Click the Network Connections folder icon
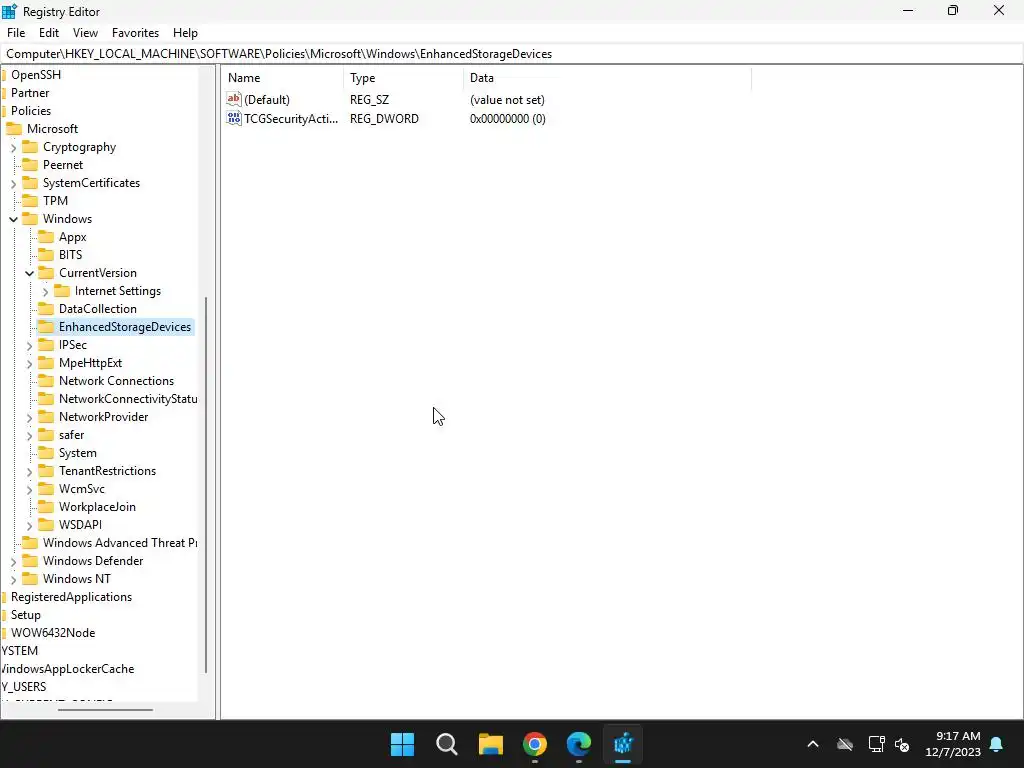The height and width of the screenshot is (768, 1024). pyautogui.click(x=46, y=380)
